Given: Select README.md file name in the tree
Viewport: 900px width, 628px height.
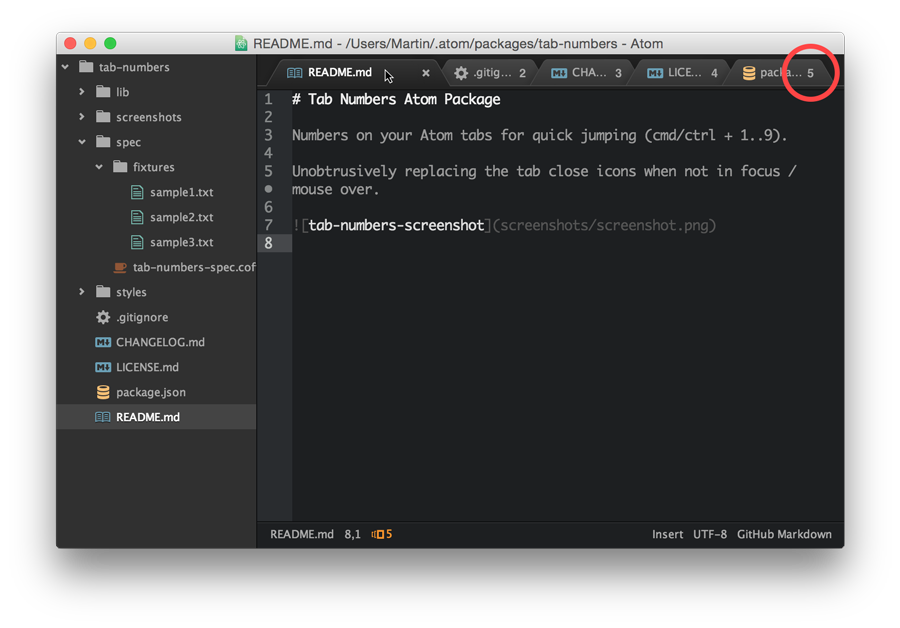Looking at the screenshot, I should coord(148,417).
